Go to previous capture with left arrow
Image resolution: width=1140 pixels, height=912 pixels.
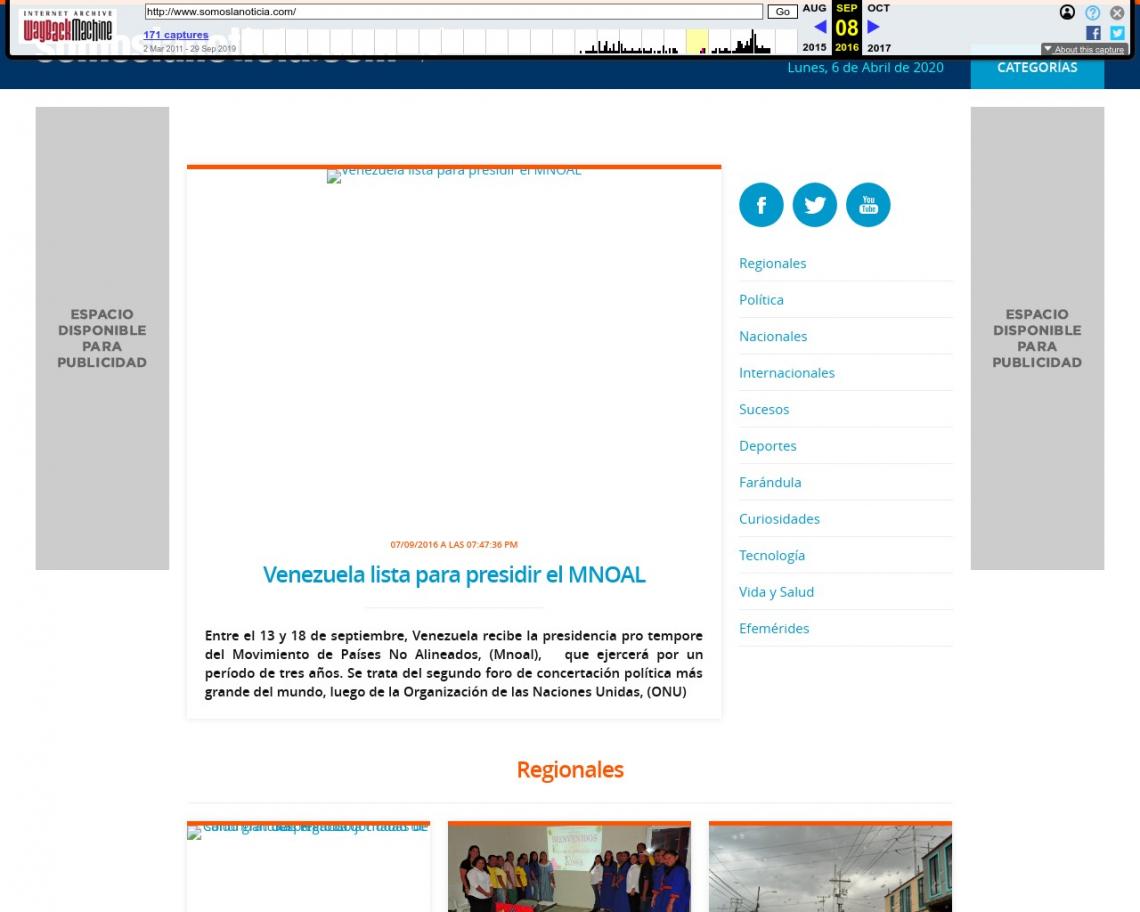tap(820, 27)
